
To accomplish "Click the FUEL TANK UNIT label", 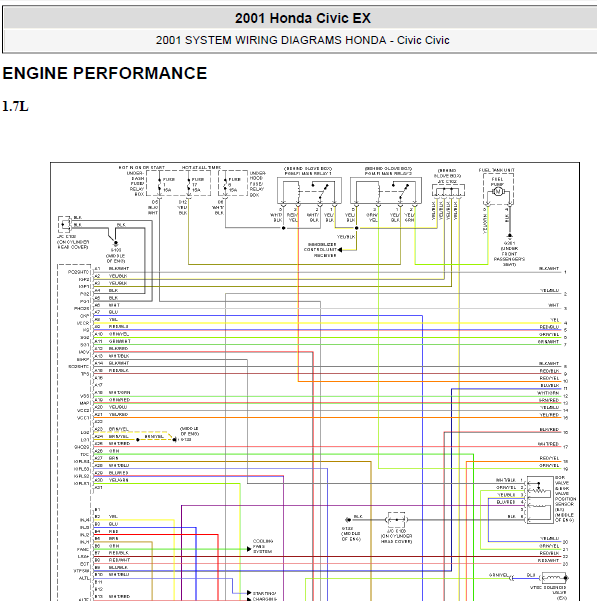I will click(x=497, y=170).
